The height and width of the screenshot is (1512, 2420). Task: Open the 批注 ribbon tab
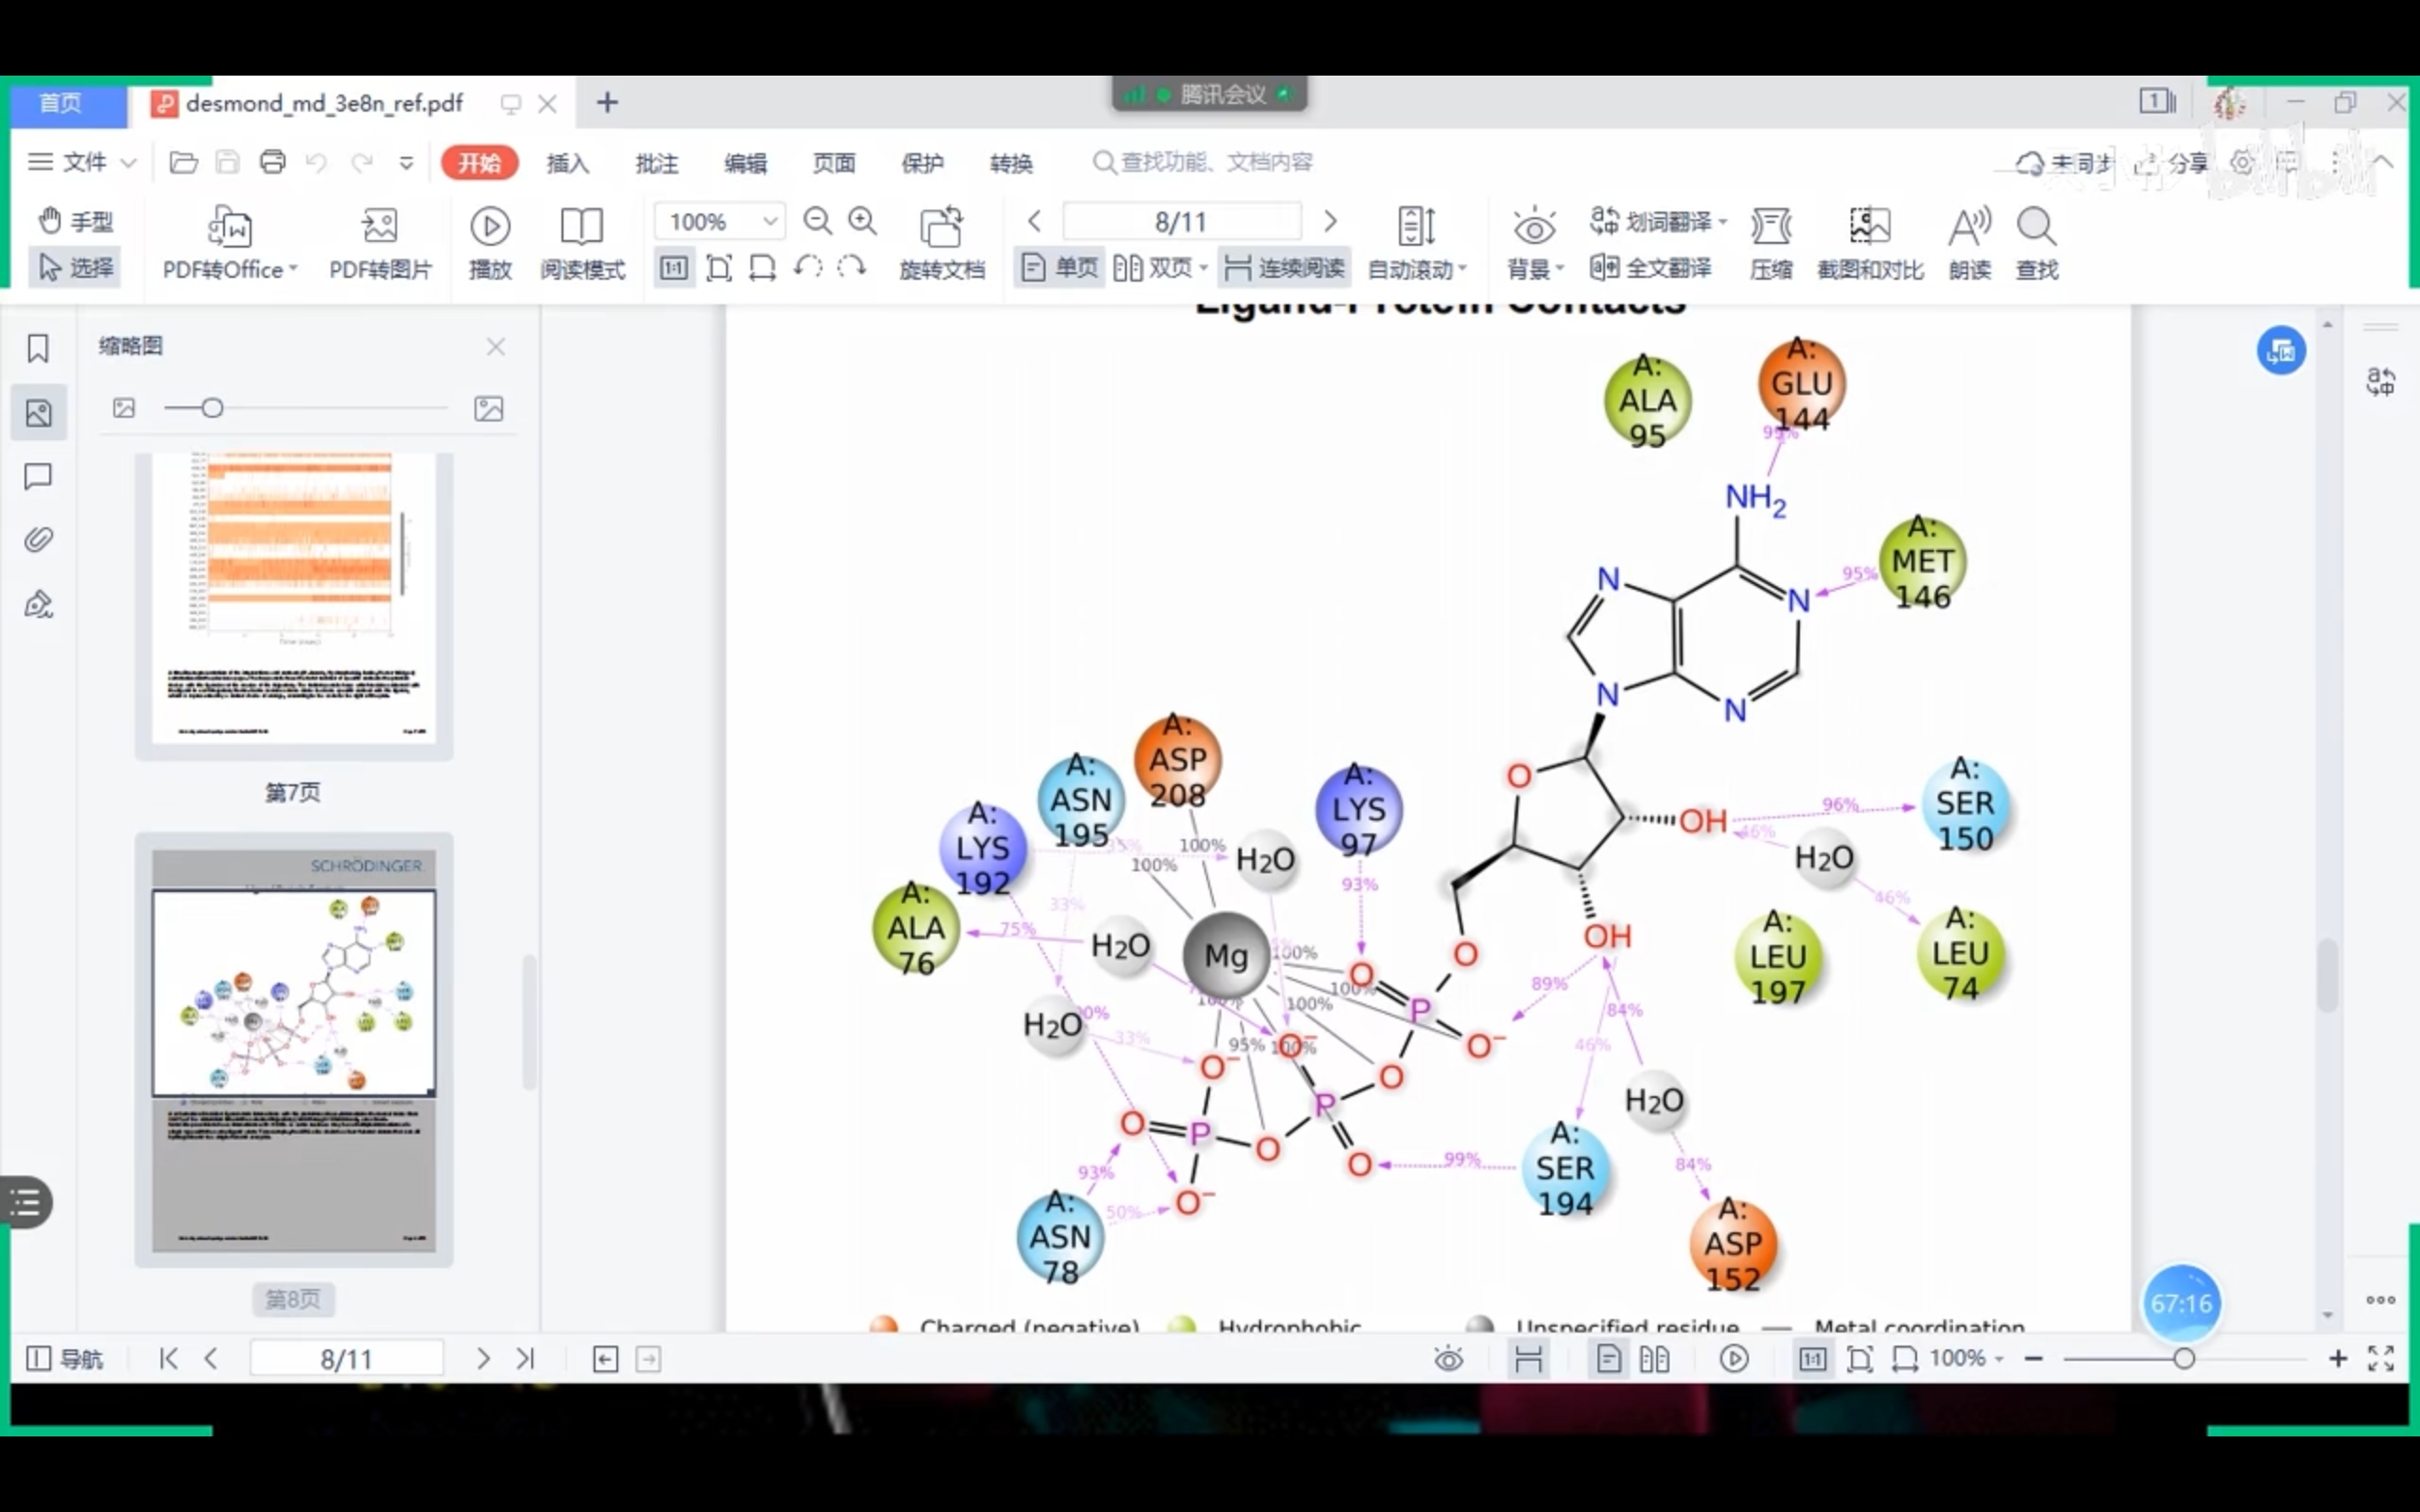click(x=656, y=162)
